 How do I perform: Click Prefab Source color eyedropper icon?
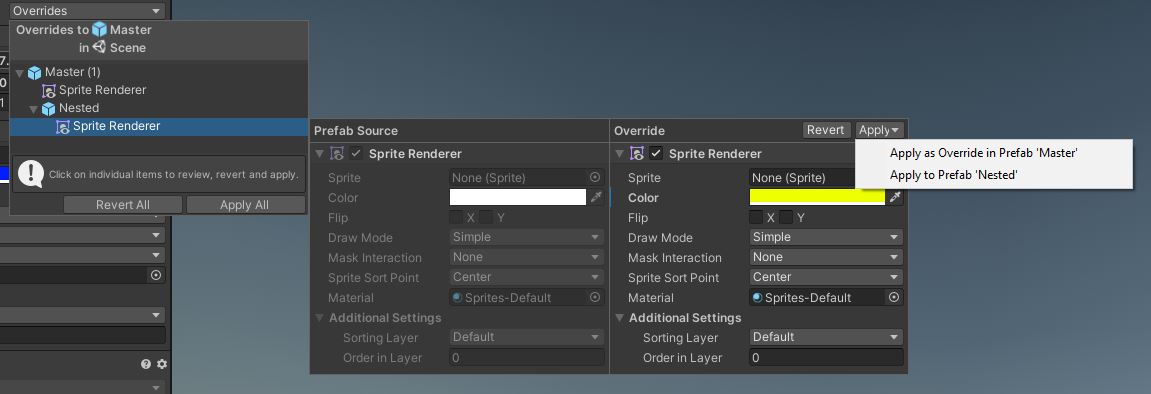coord(596,197)
